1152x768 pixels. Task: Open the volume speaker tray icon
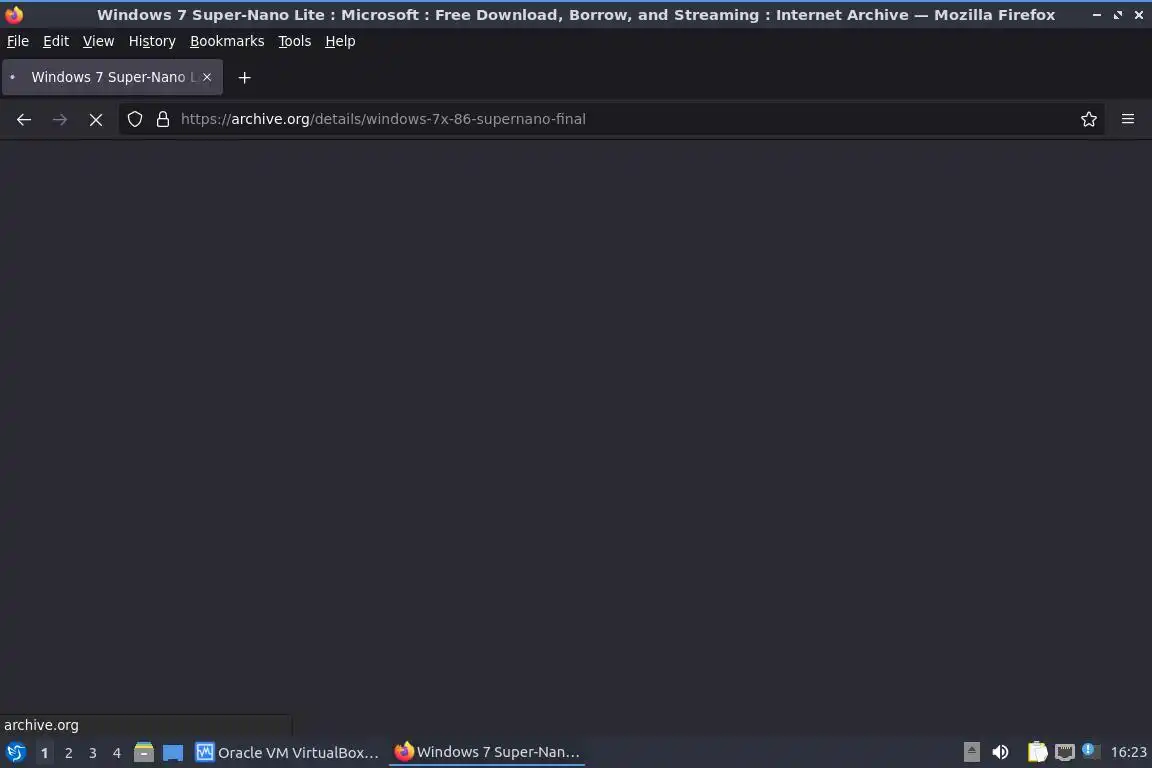pos(1000,753)
